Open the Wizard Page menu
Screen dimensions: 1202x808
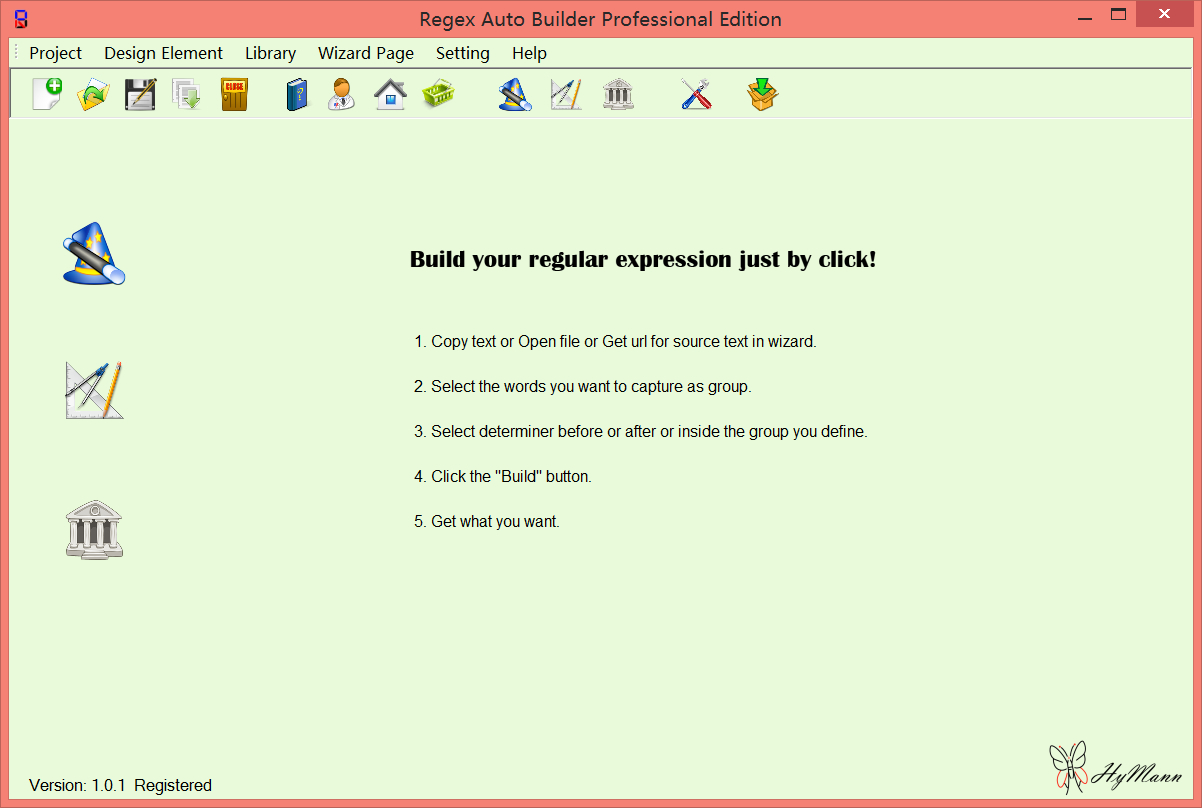(366, 53)
